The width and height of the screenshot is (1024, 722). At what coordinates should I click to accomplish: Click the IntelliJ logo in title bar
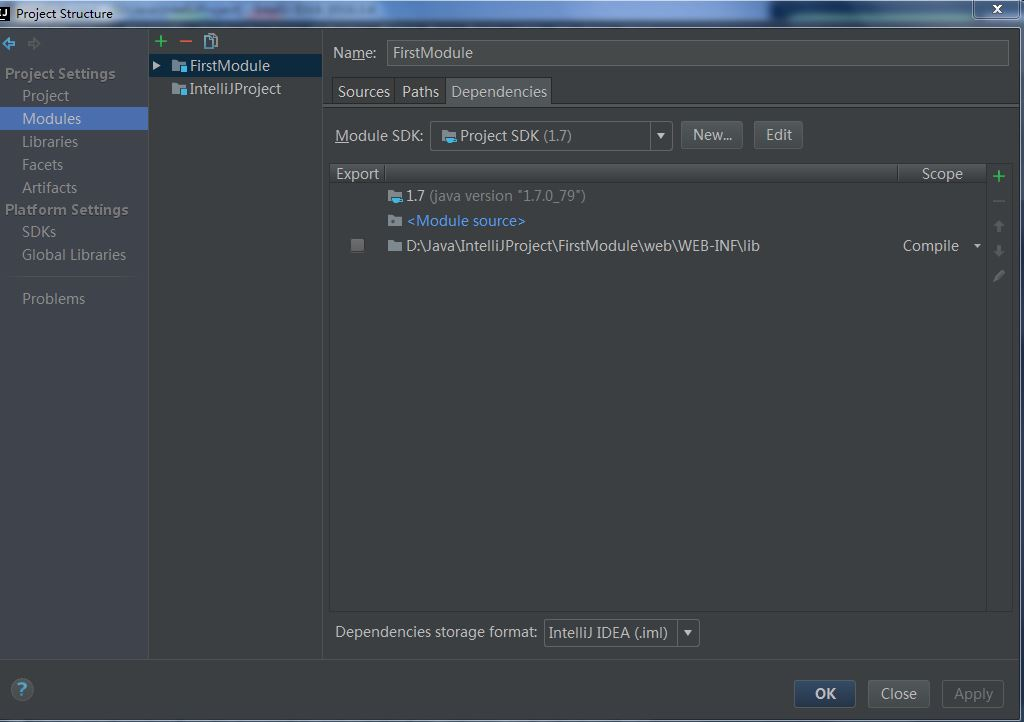[x=5, y=13]
